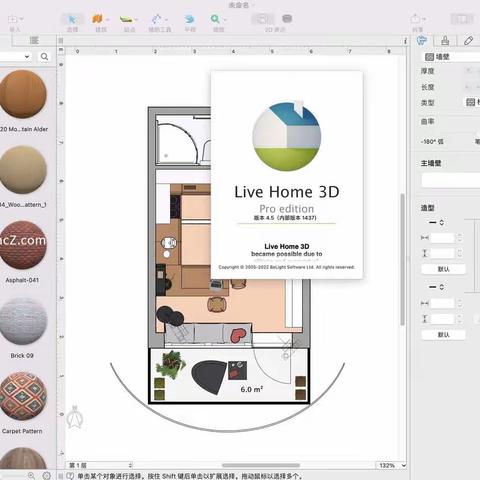Click the main wall material field

(451, 180)
